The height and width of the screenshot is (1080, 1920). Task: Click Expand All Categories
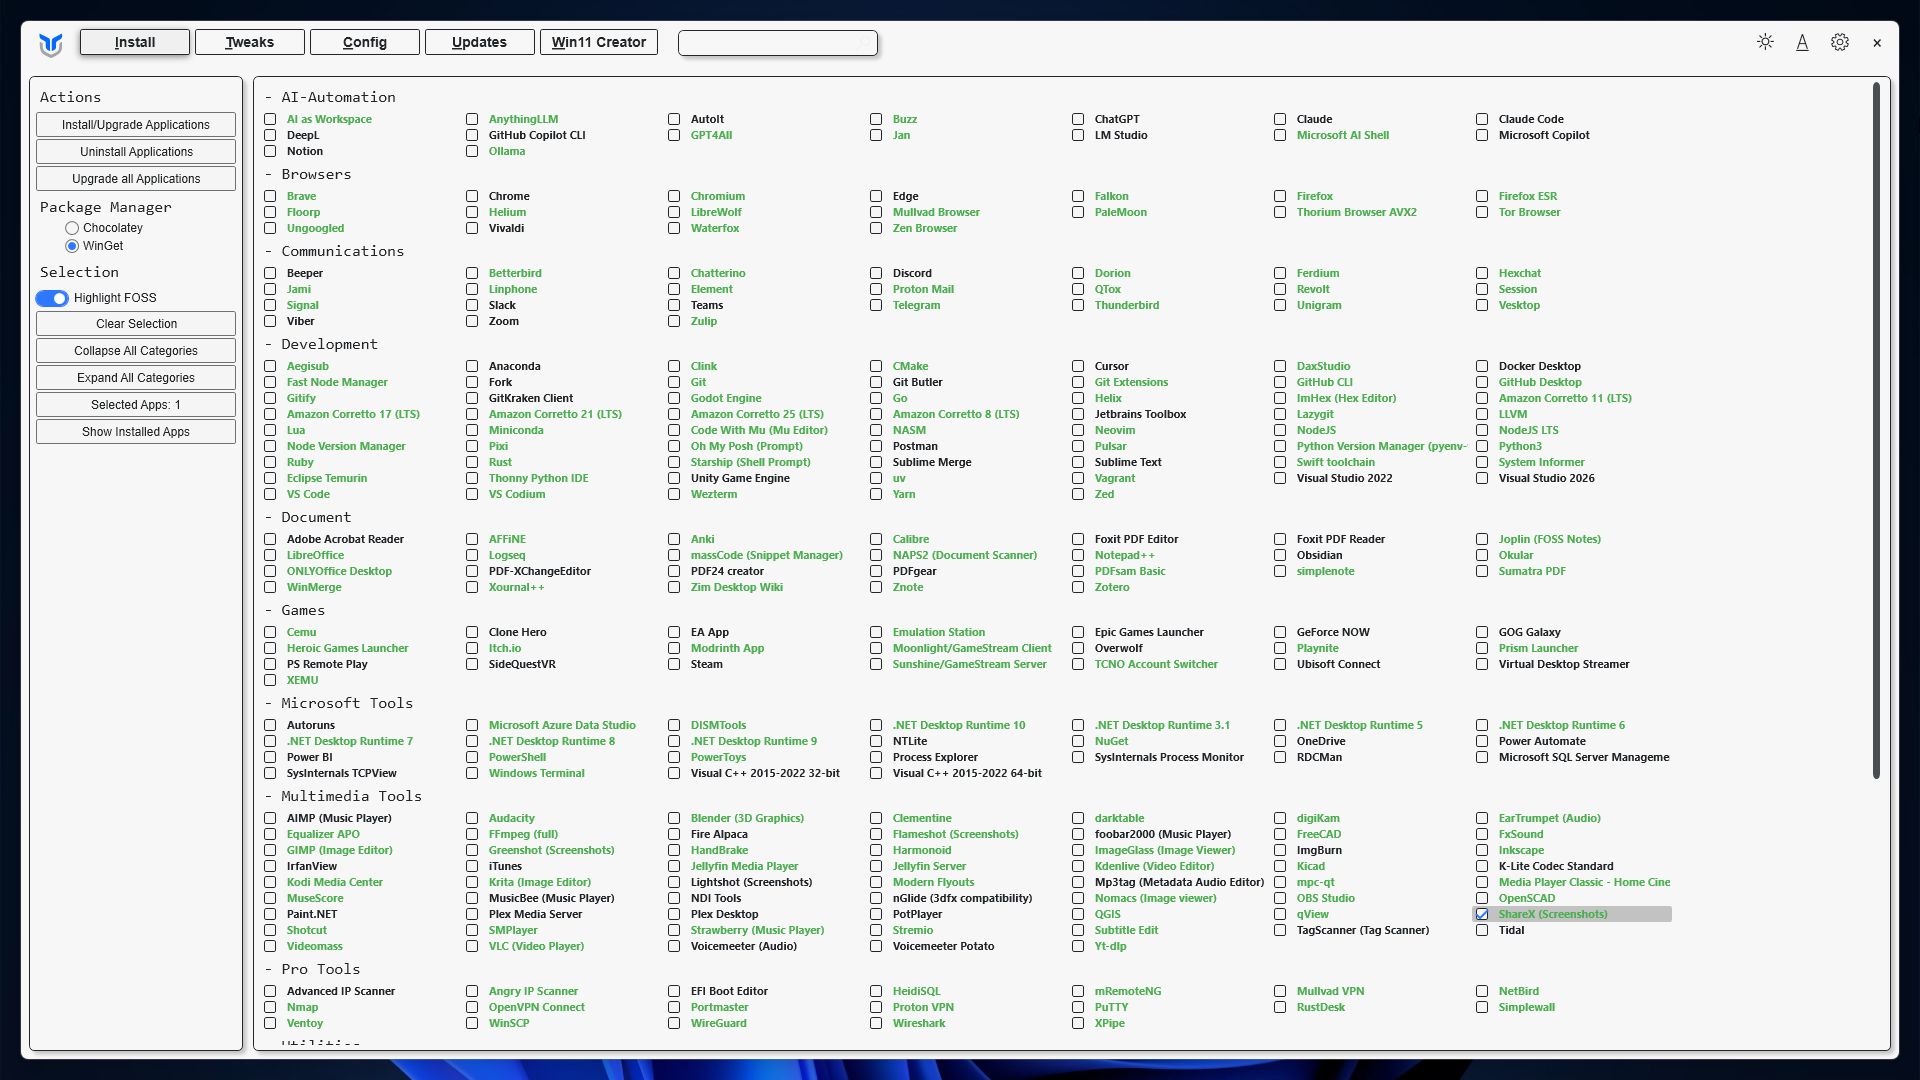136,378
